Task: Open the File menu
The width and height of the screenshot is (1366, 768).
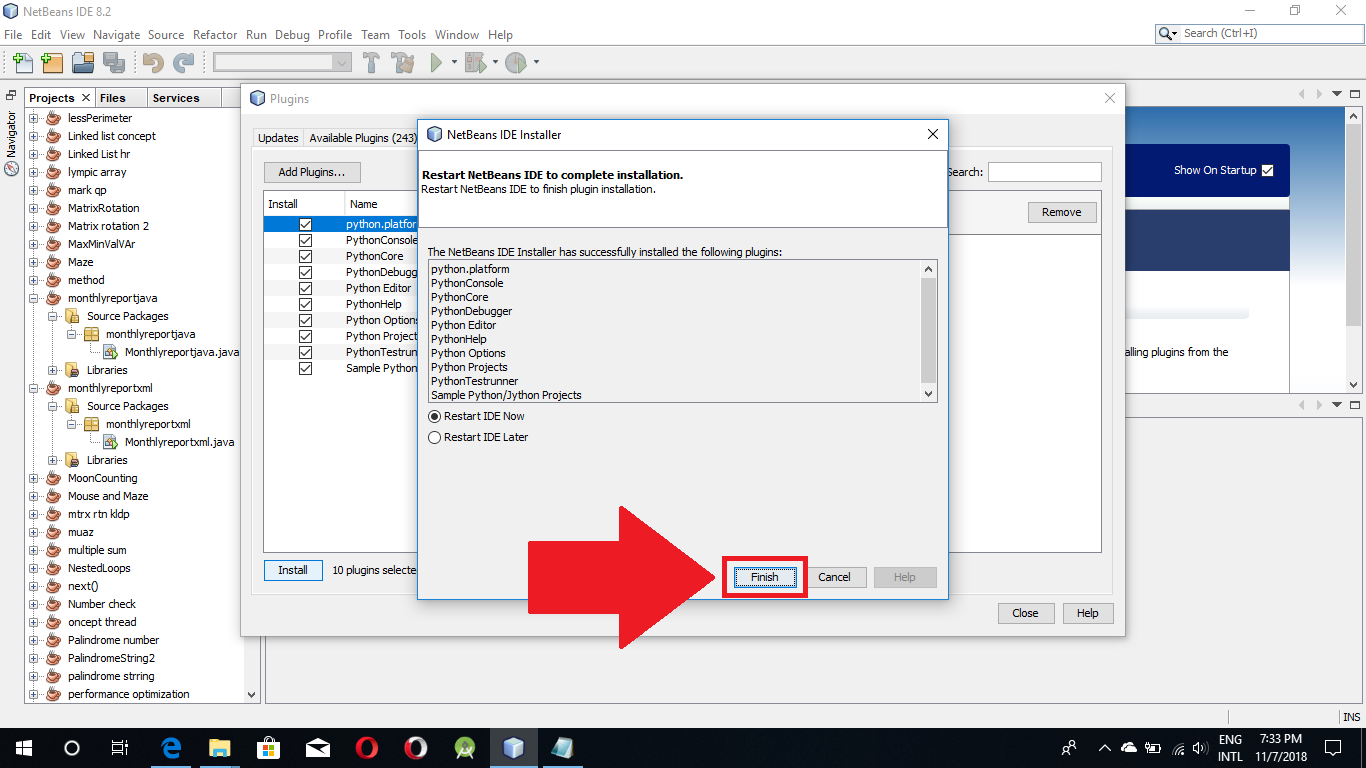Action: point(13,34)
